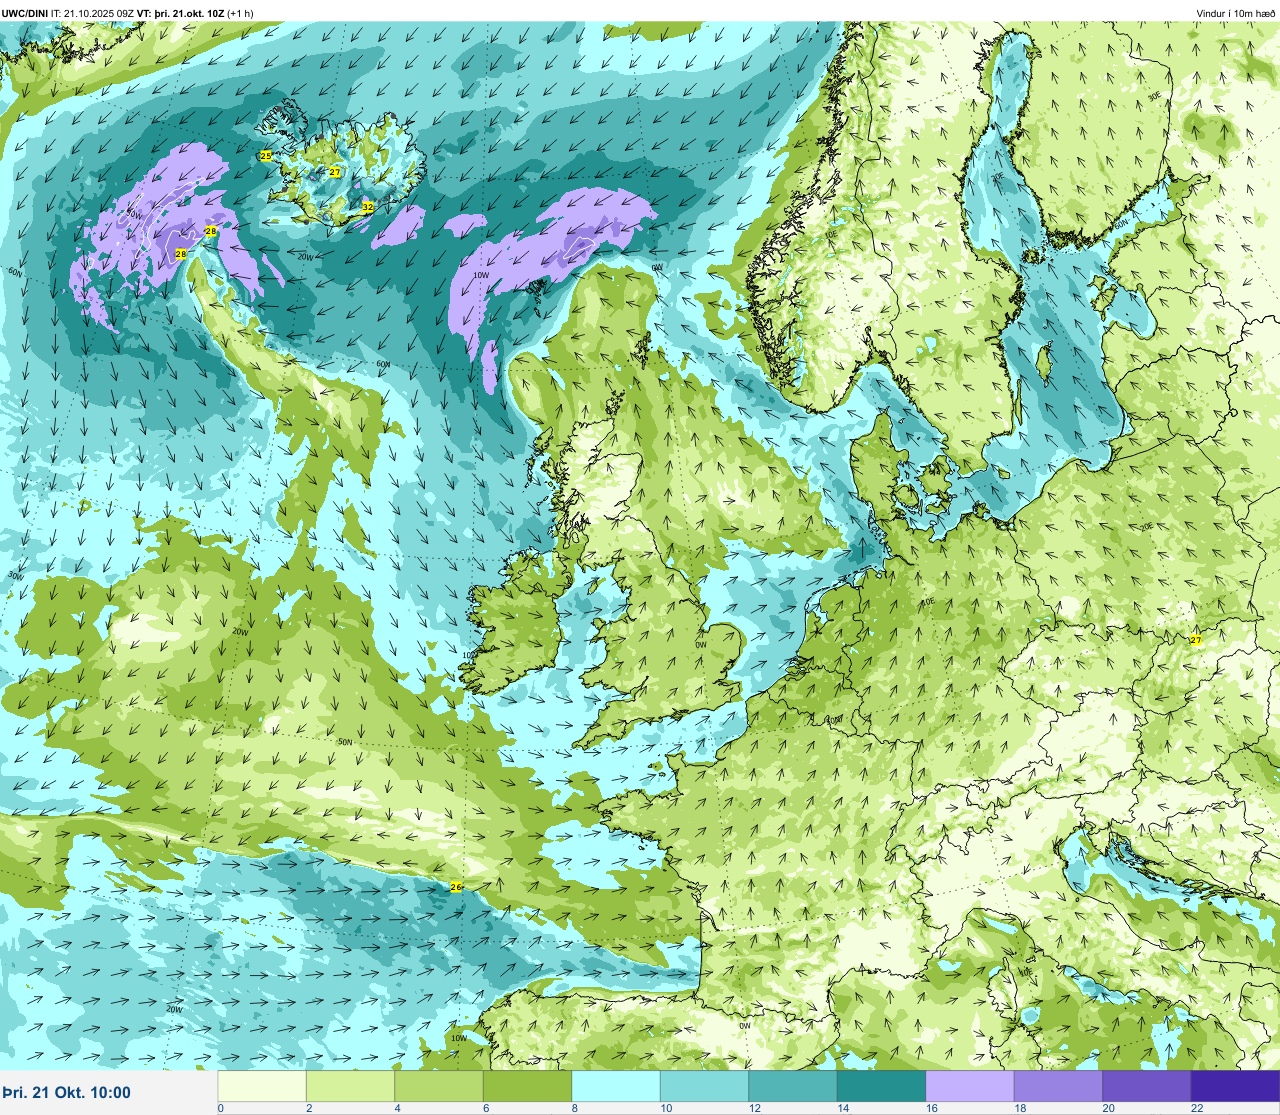Click the 'Vindur í 10m hæð' title
The image size is (1280, 1115).
point(1236,14)
